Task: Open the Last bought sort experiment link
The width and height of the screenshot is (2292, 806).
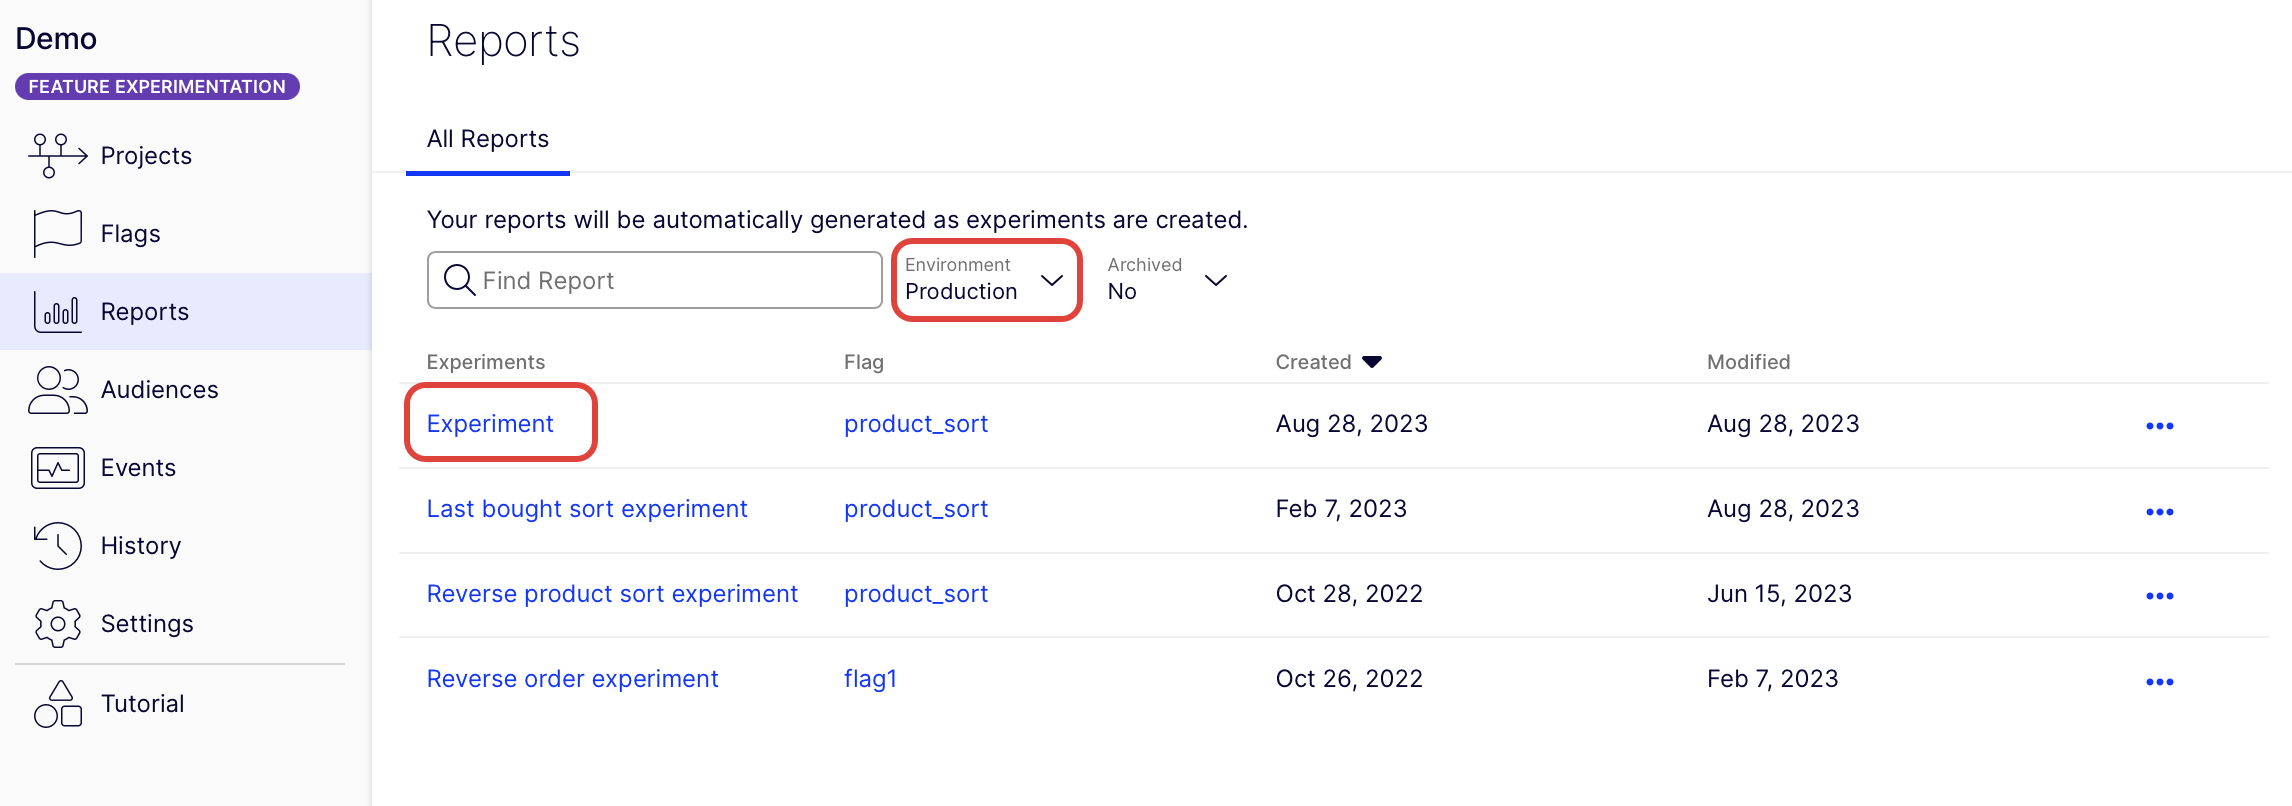Action: click(587, 509)
